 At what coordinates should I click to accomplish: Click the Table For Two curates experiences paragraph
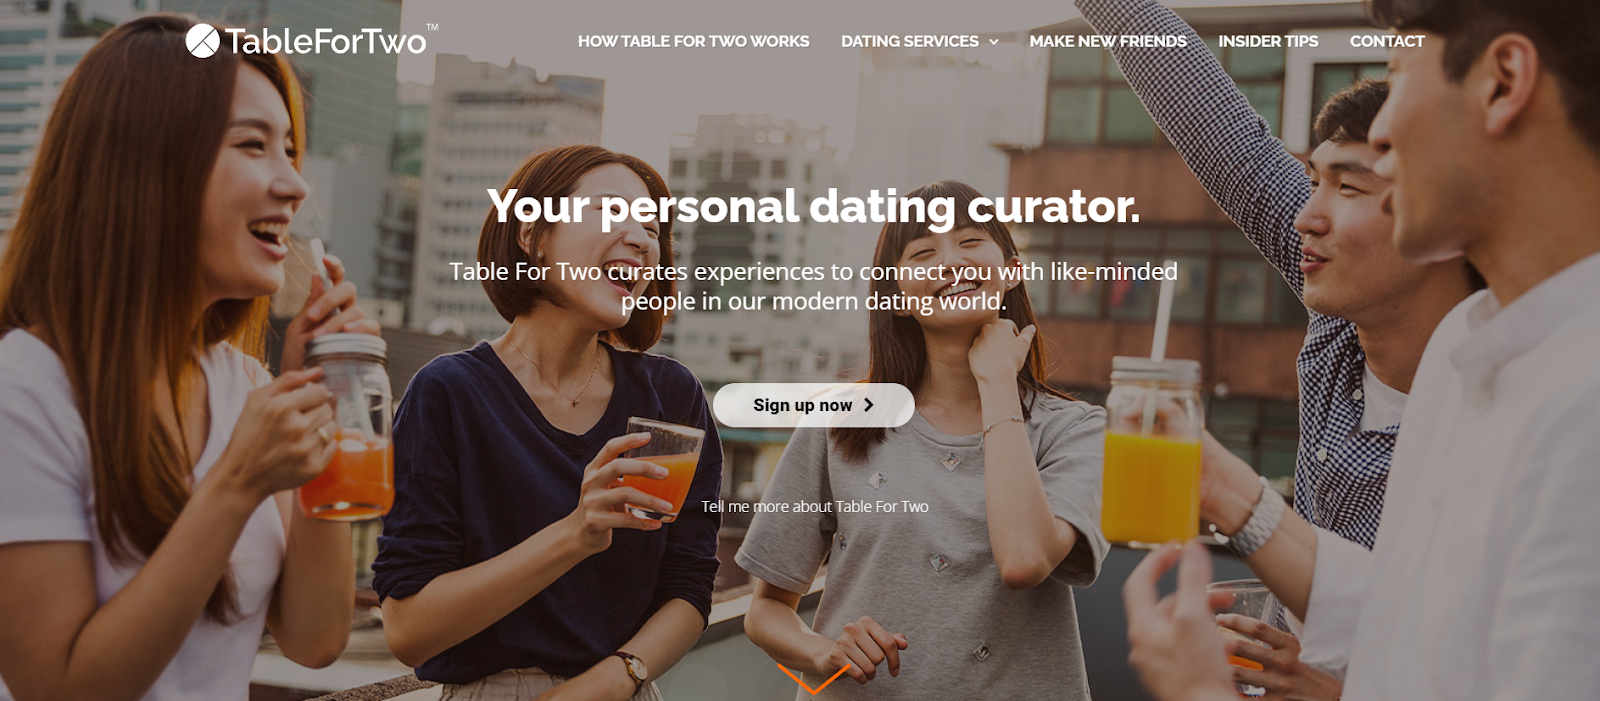(x=813, y=286)
